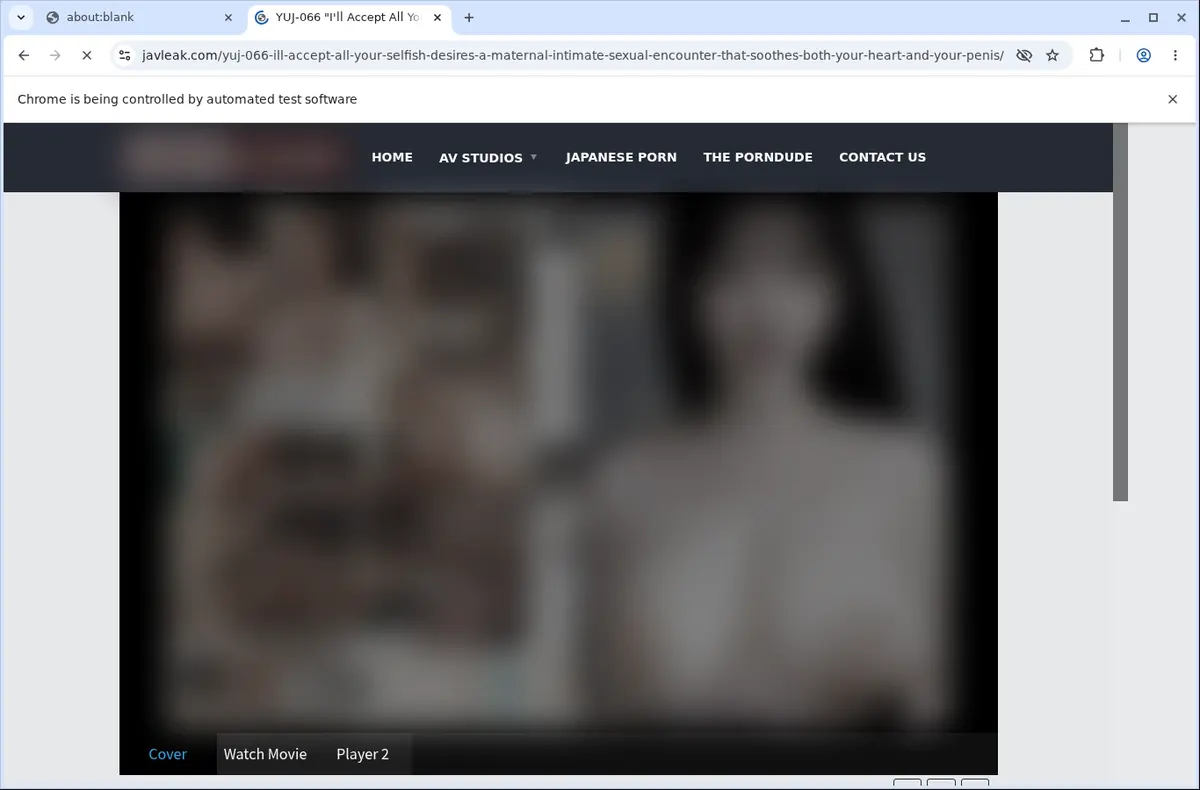Expand the tab search dropdown arrow
1200x790 pixels.
click(x=21, y=17)
